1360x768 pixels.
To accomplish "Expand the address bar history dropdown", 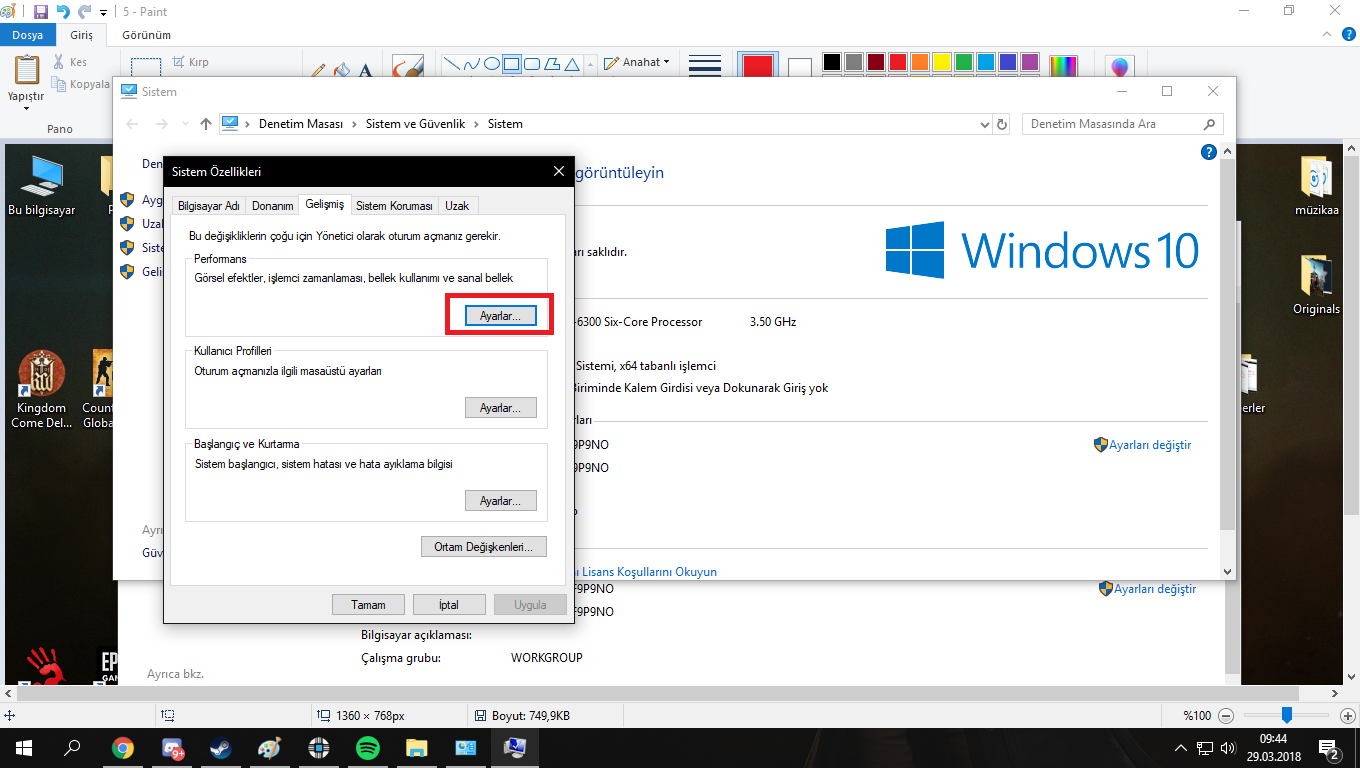I will click(985, 124).
